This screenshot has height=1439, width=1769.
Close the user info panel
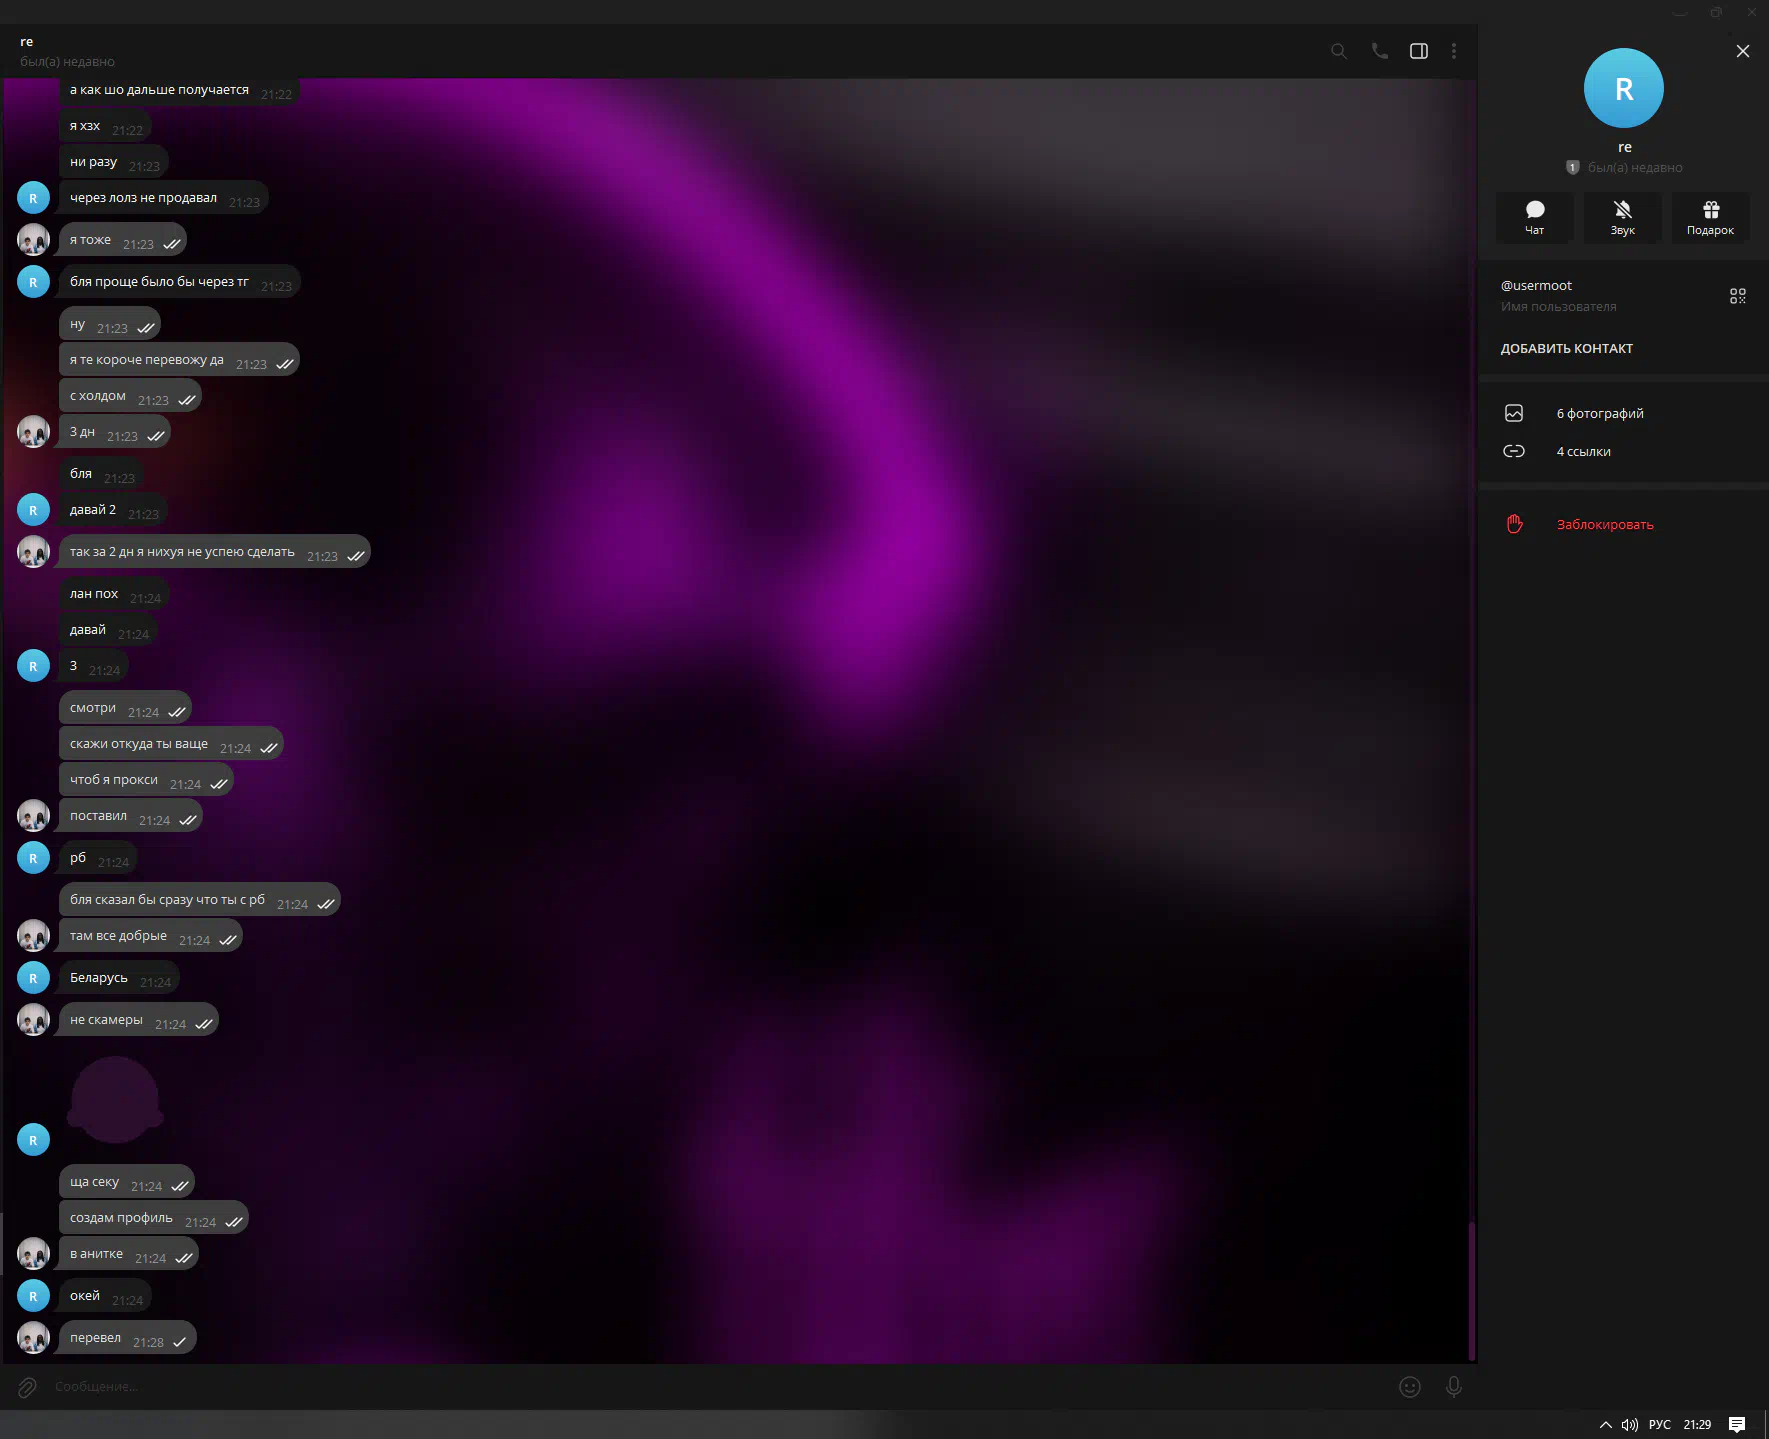[x=1742, y=51]
